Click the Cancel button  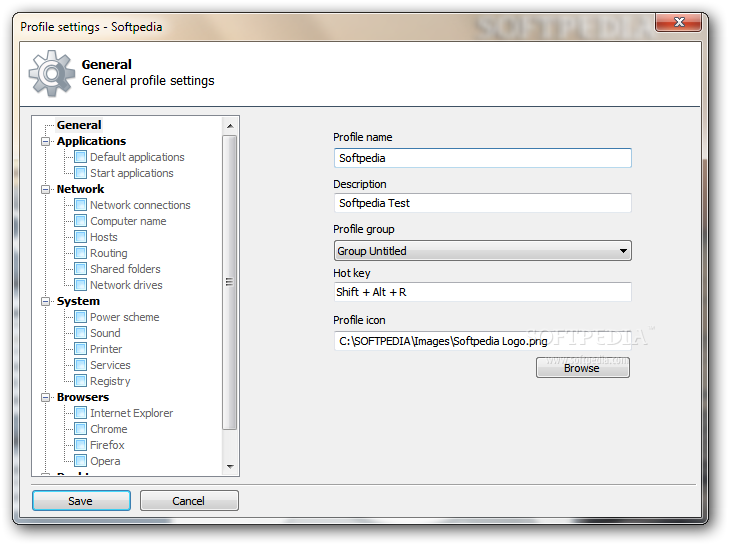point(189,501)
